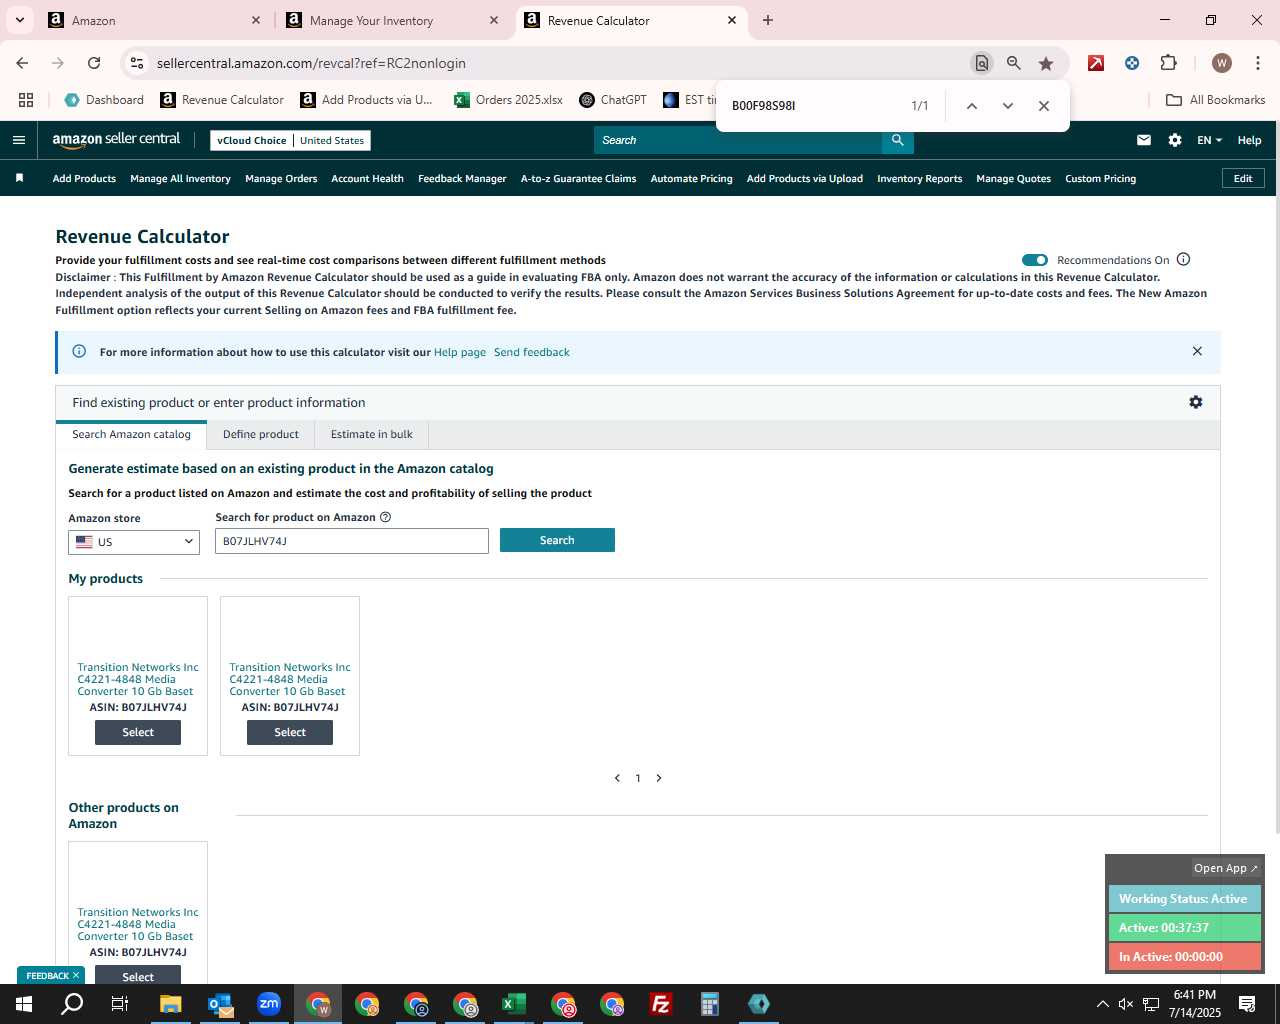The height and width of the screenshot is (1024, 1280).
Task: Click the FEEDBACK tab at bottom left
Action: coord(51,975)
